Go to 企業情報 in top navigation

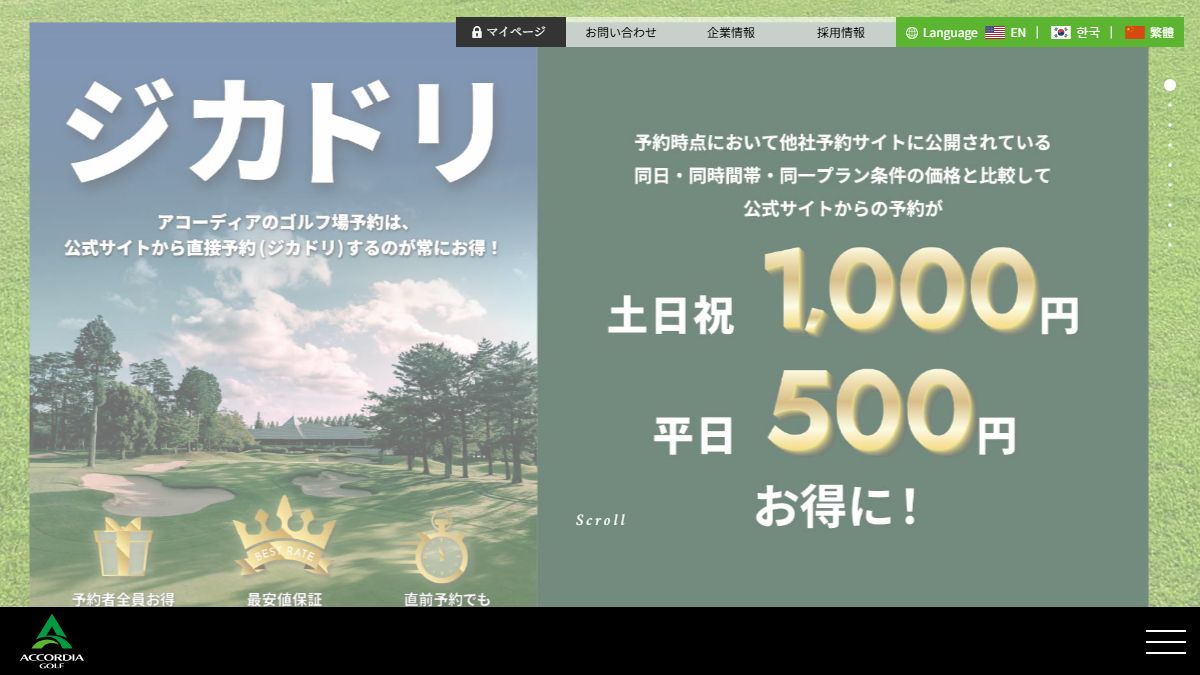731,32
